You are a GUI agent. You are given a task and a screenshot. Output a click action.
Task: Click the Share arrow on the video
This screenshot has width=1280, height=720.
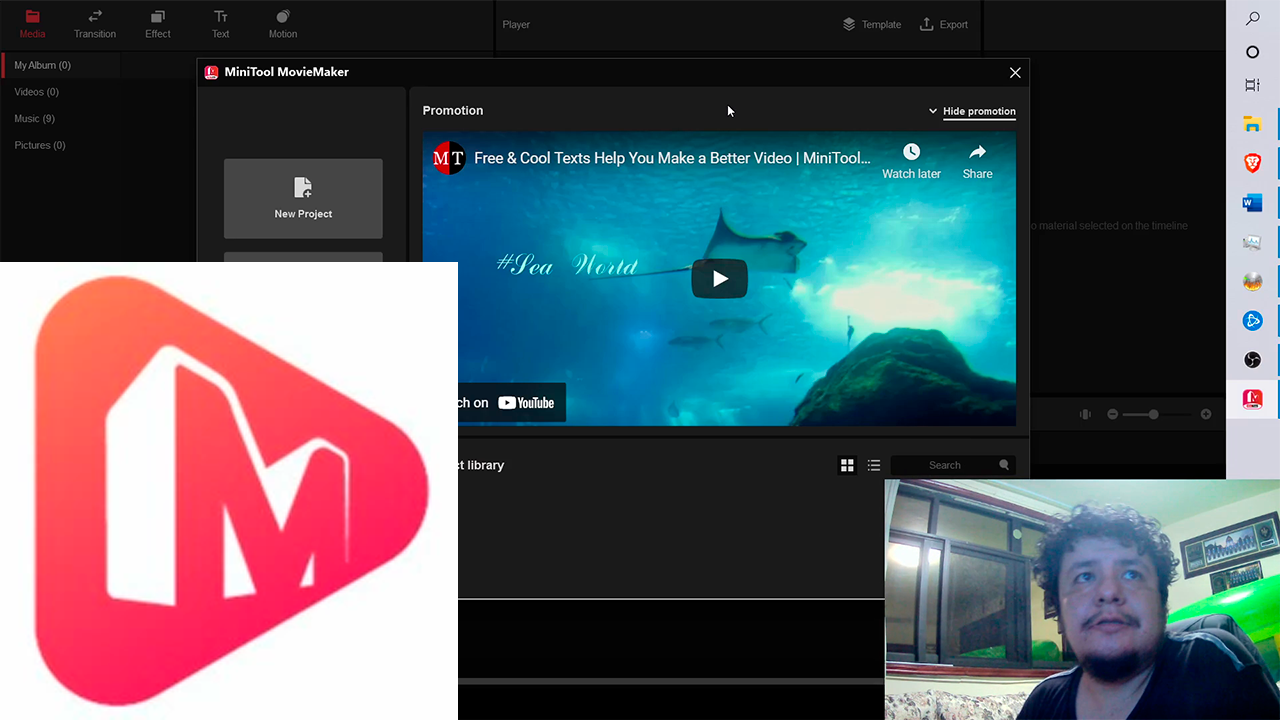977,152
